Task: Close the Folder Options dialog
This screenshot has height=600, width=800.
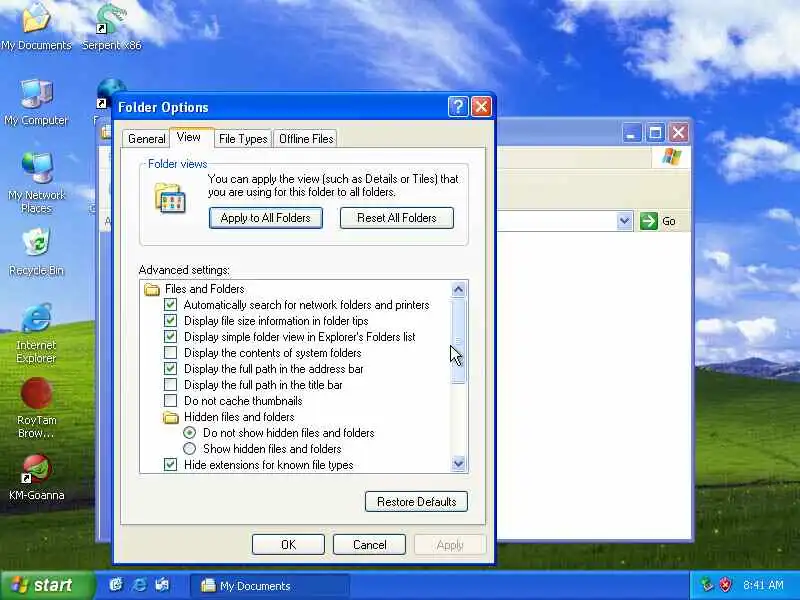Action: point(481,107)
